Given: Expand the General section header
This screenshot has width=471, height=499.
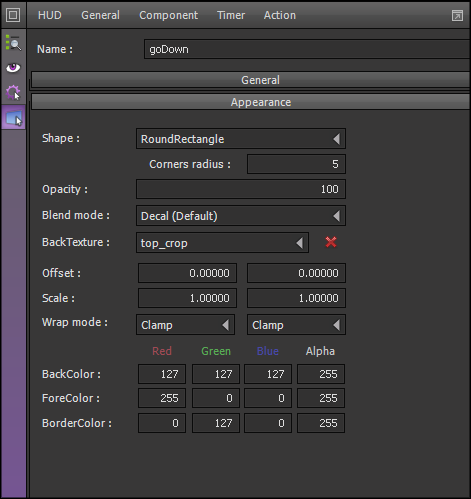Looking at the screenshot, I should tap(251, 80).
